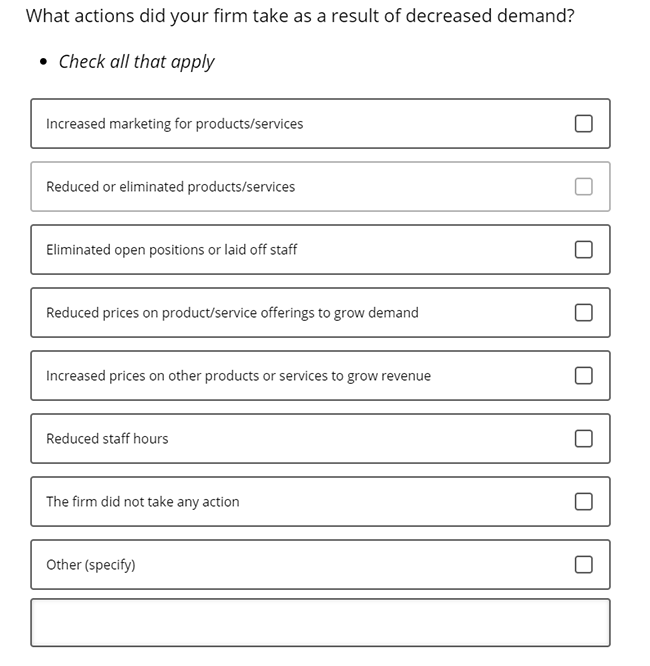
Task: Select the 'Reduced or eliminated products/services' label
Action: pyautogui.click(x=170, y=186)
